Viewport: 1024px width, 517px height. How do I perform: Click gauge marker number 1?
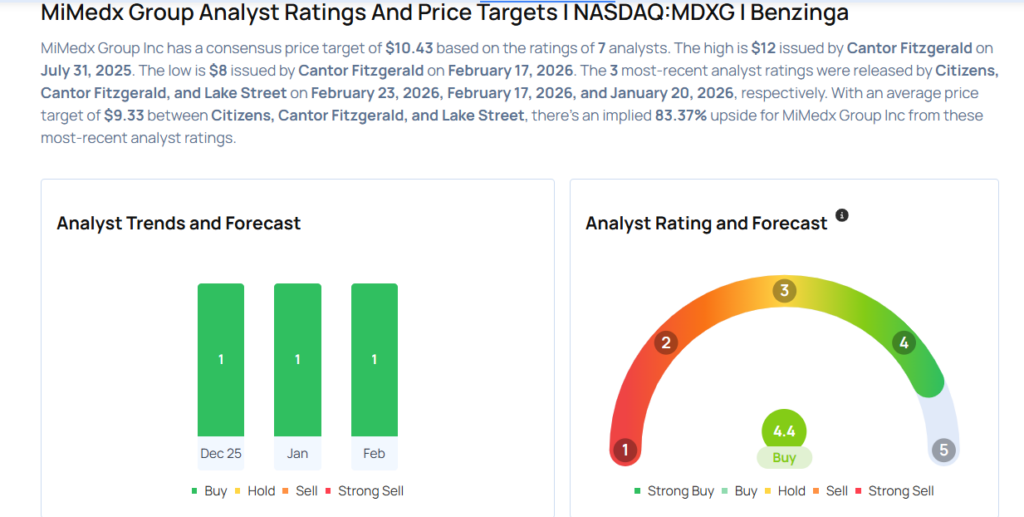click(625, 450)
